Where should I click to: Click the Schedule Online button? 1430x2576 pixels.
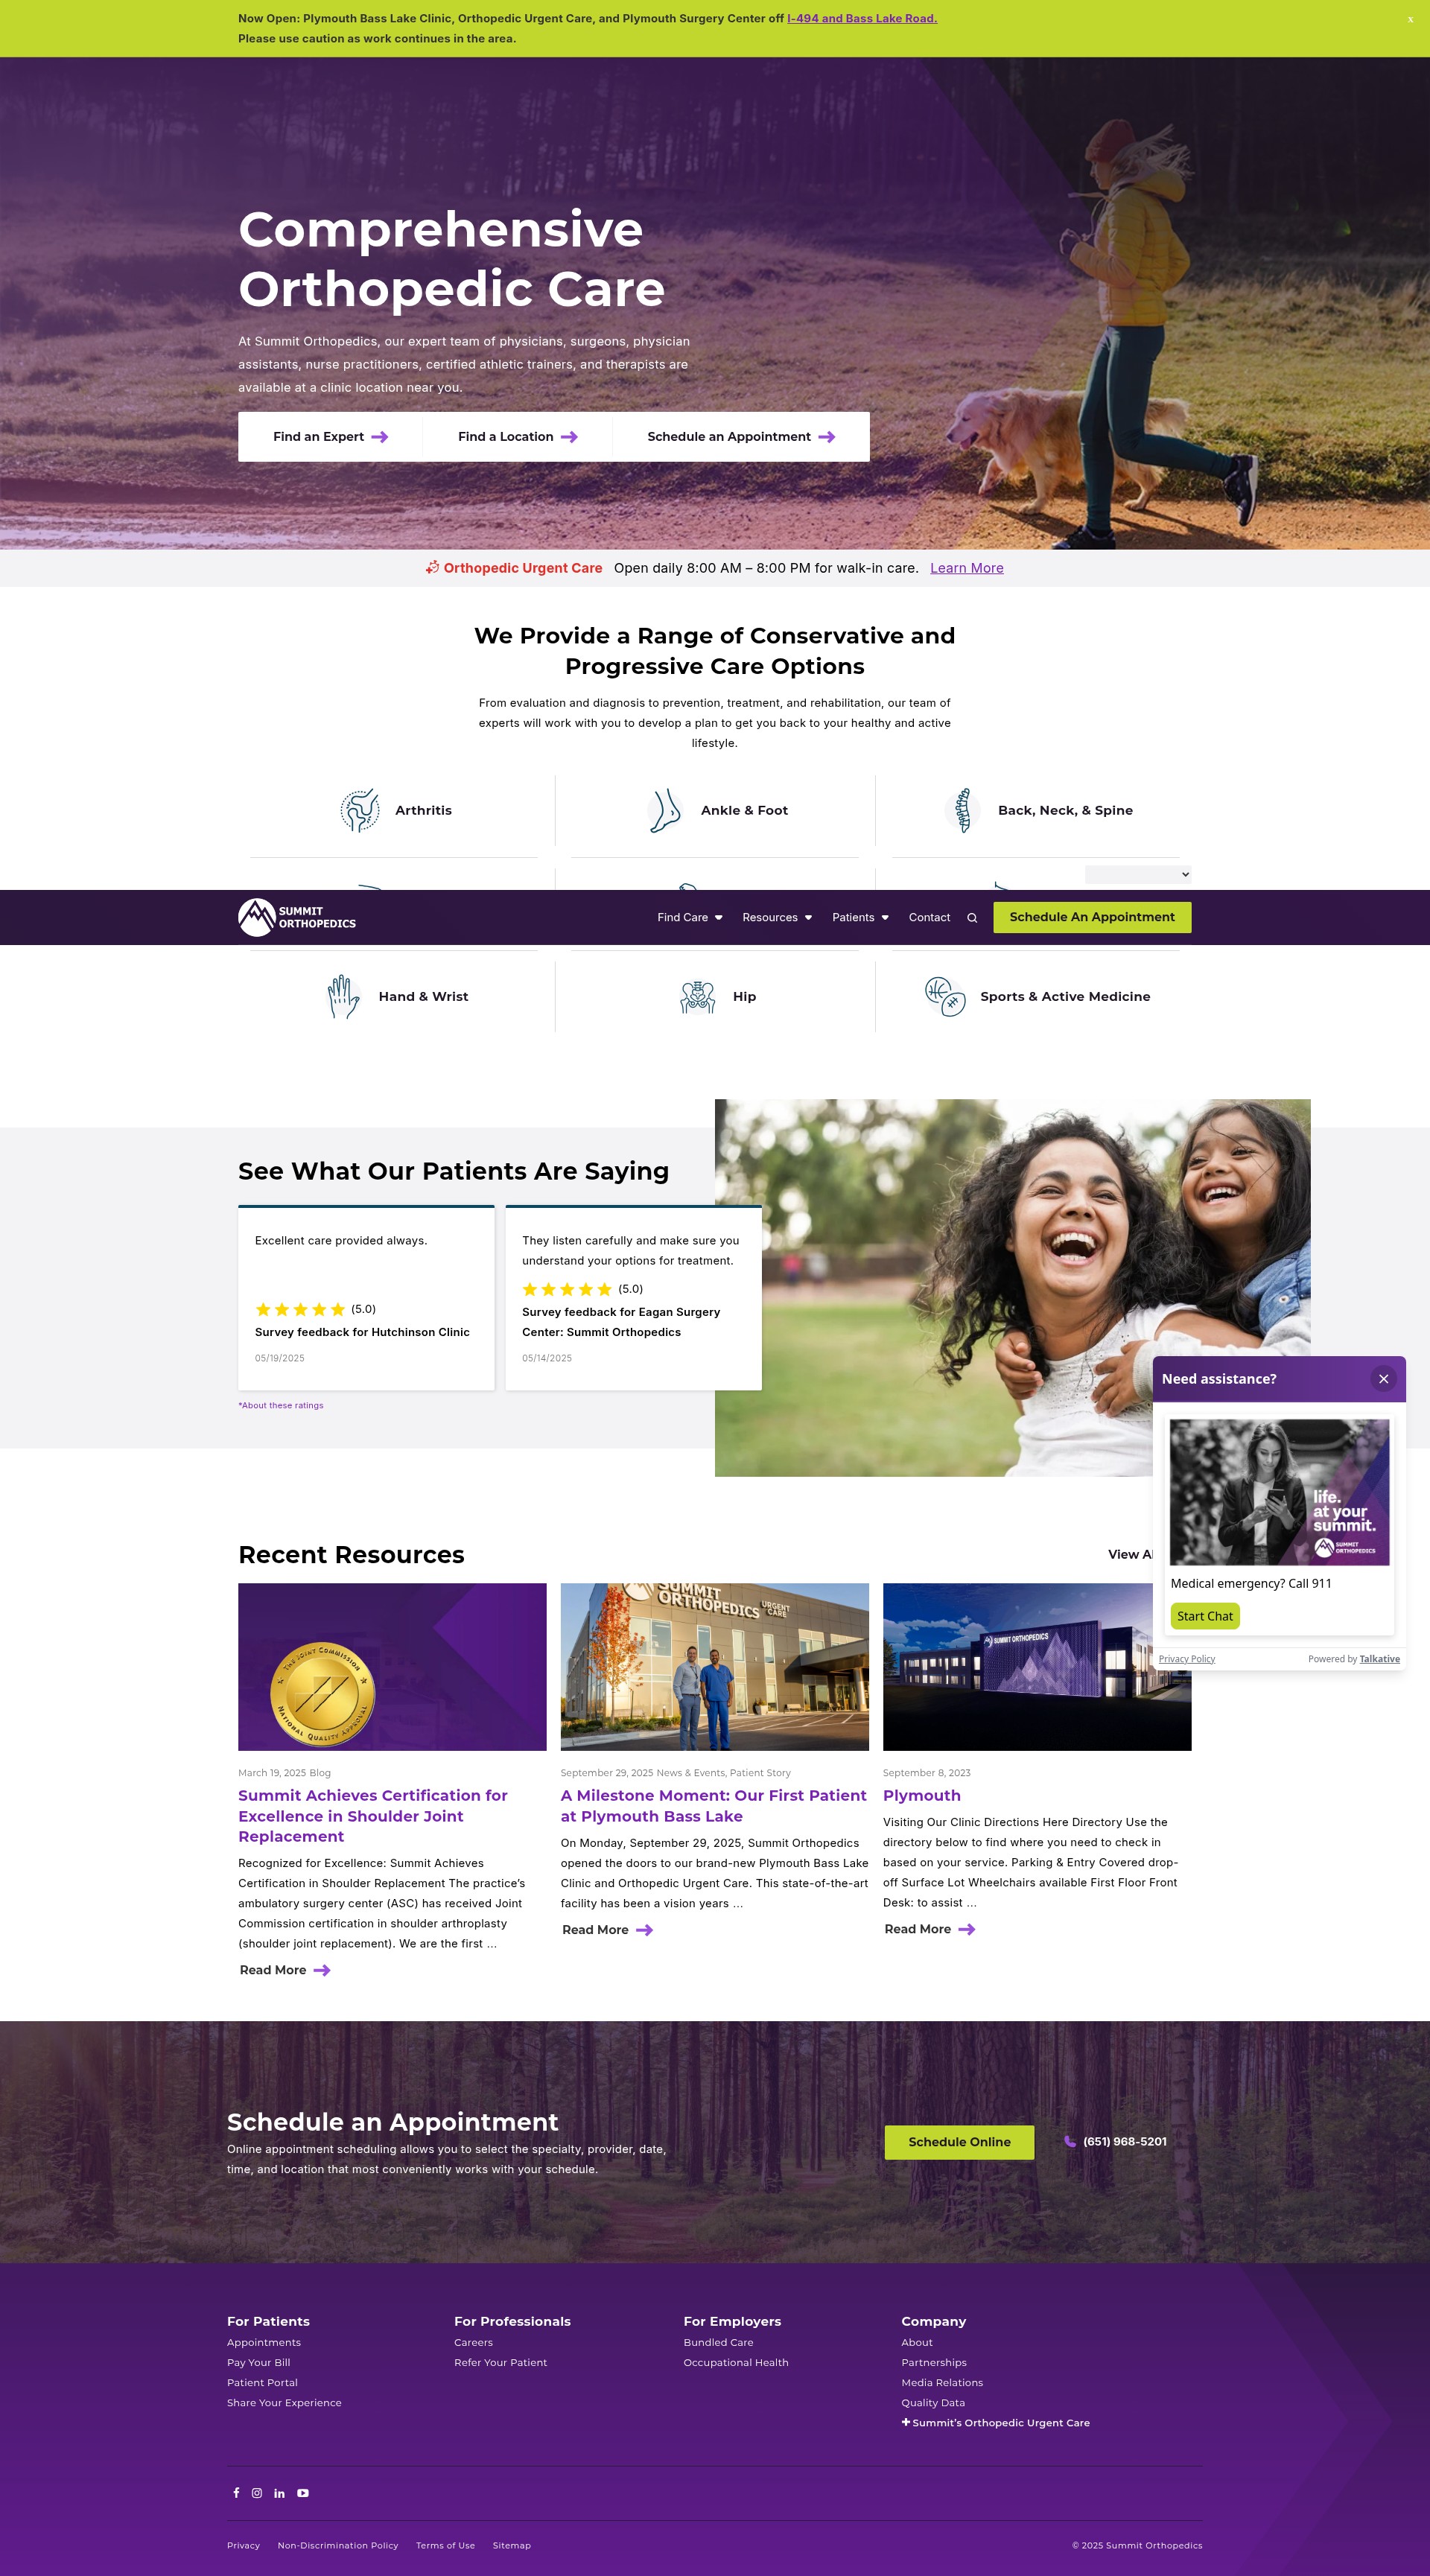point(959,2142)
